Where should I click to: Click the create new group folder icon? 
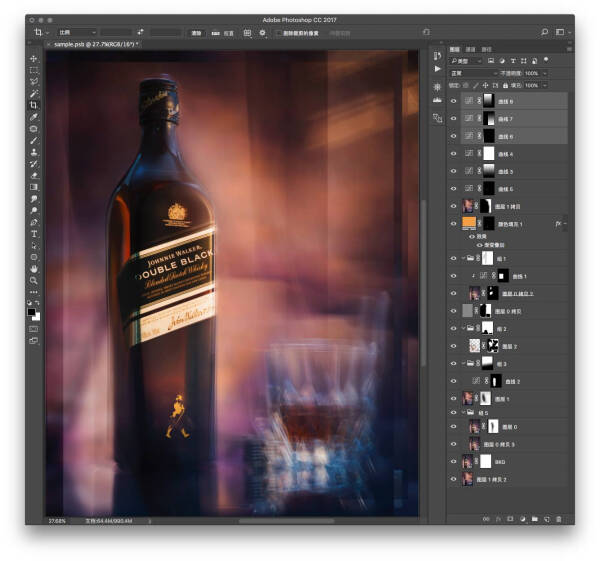click(x=535, y=519)
